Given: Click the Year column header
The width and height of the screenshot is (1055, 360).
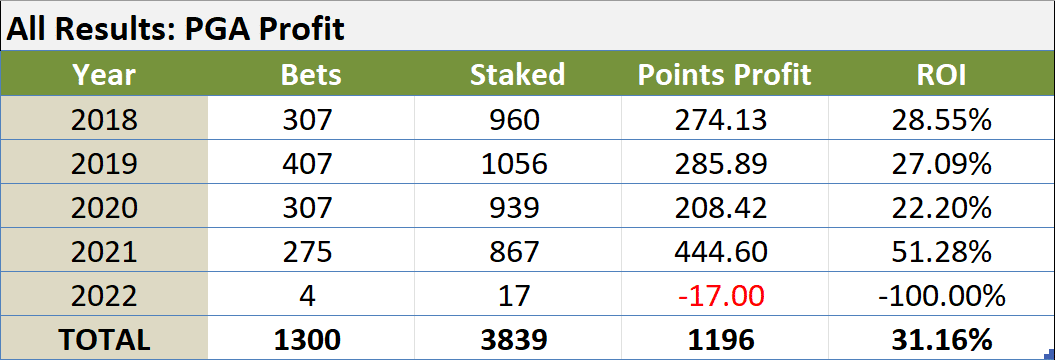Looking at the screenshot, I should click(x=104, y=75).
